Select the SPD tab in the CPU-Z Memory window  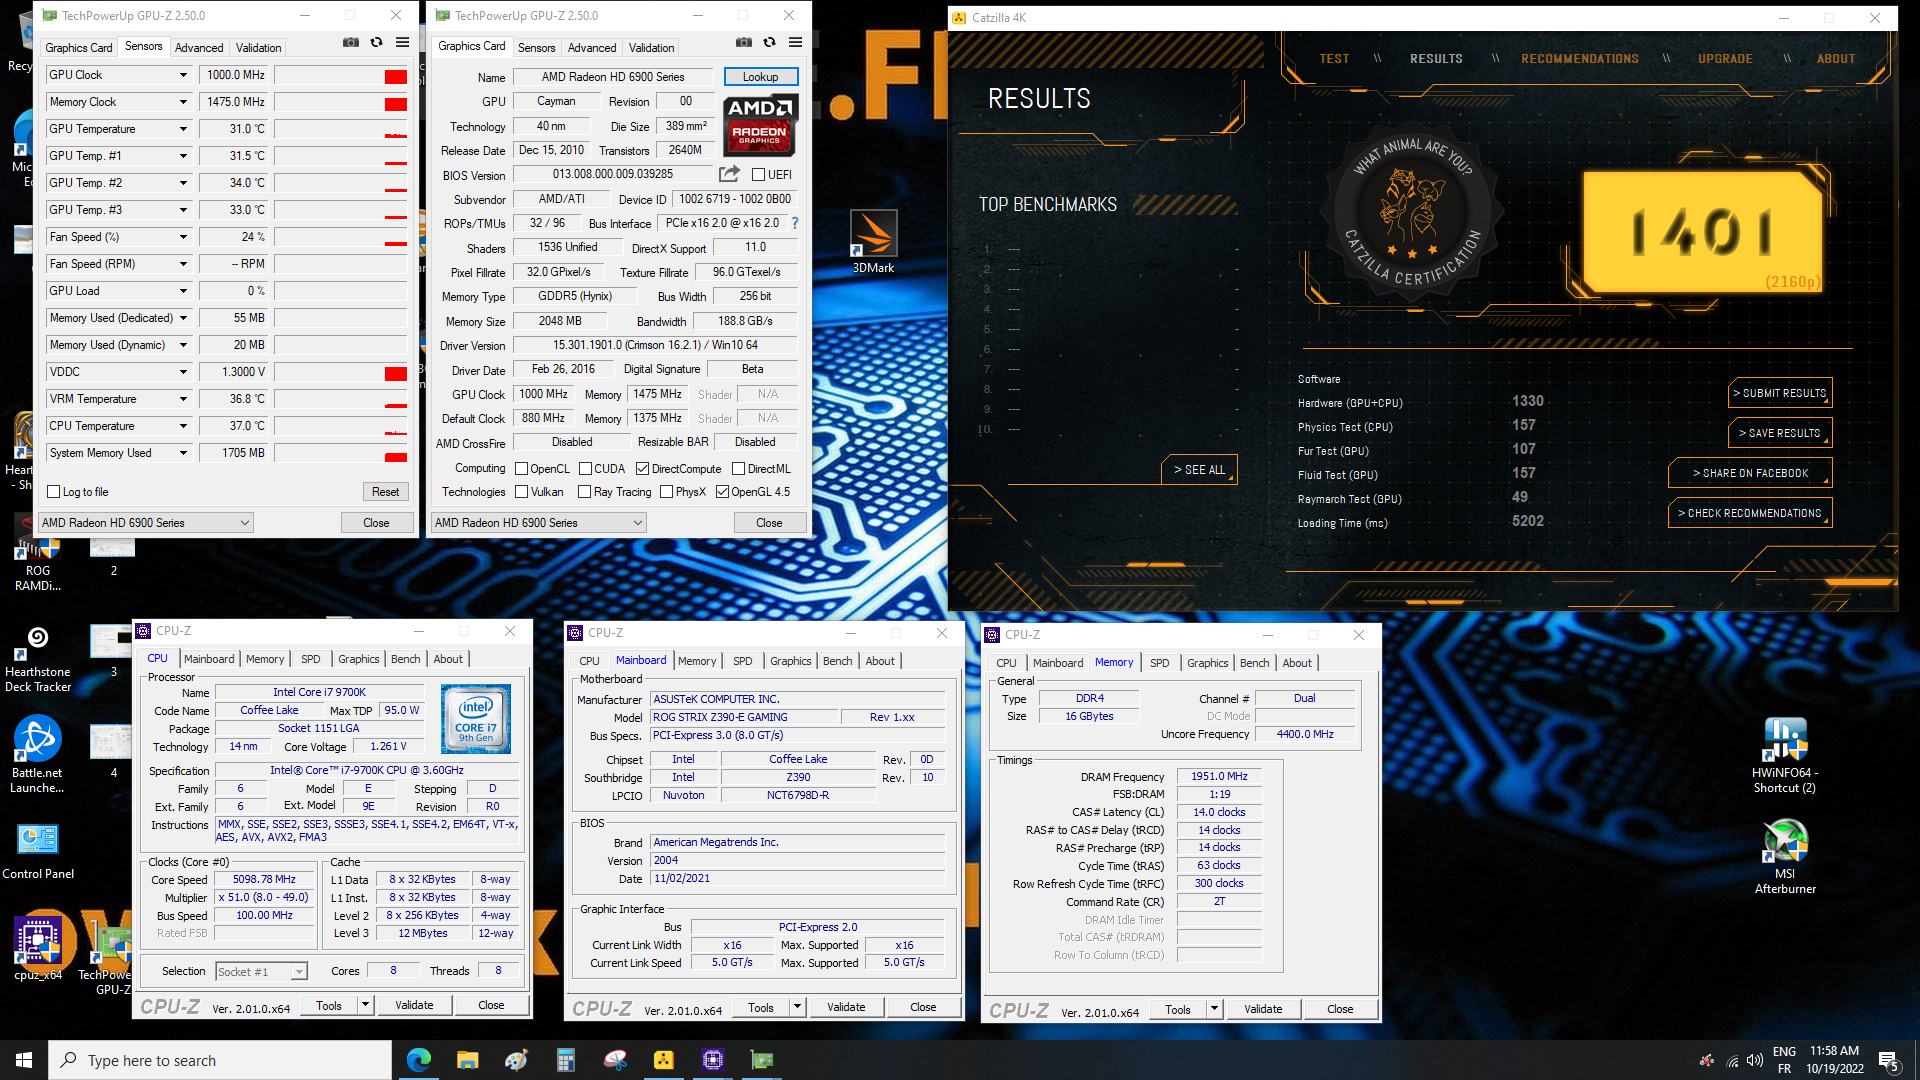(x=1159, y=663)
